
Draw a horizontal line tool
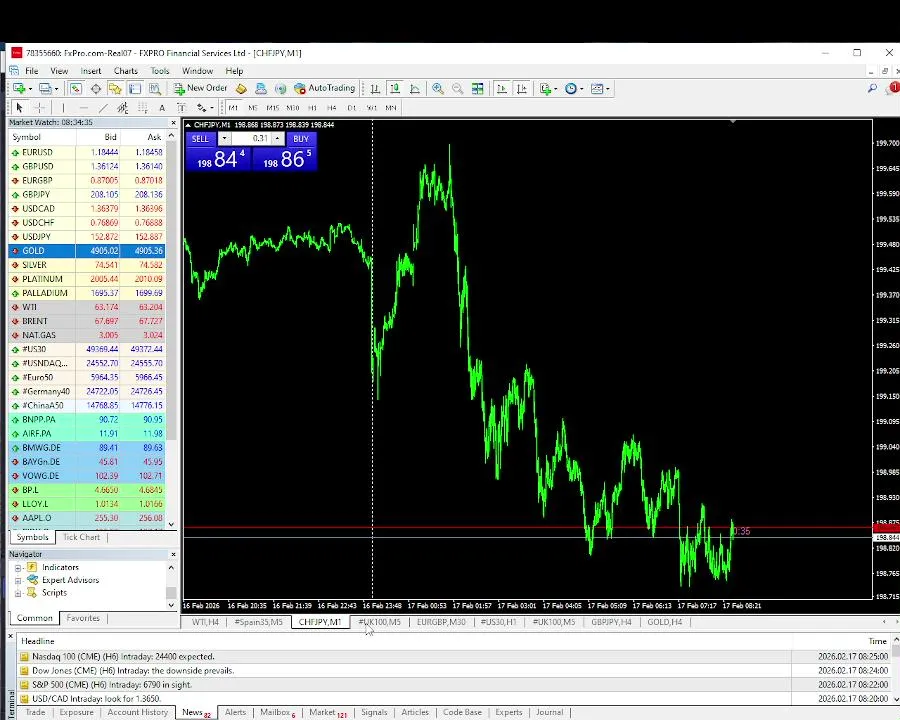point(83,108)
